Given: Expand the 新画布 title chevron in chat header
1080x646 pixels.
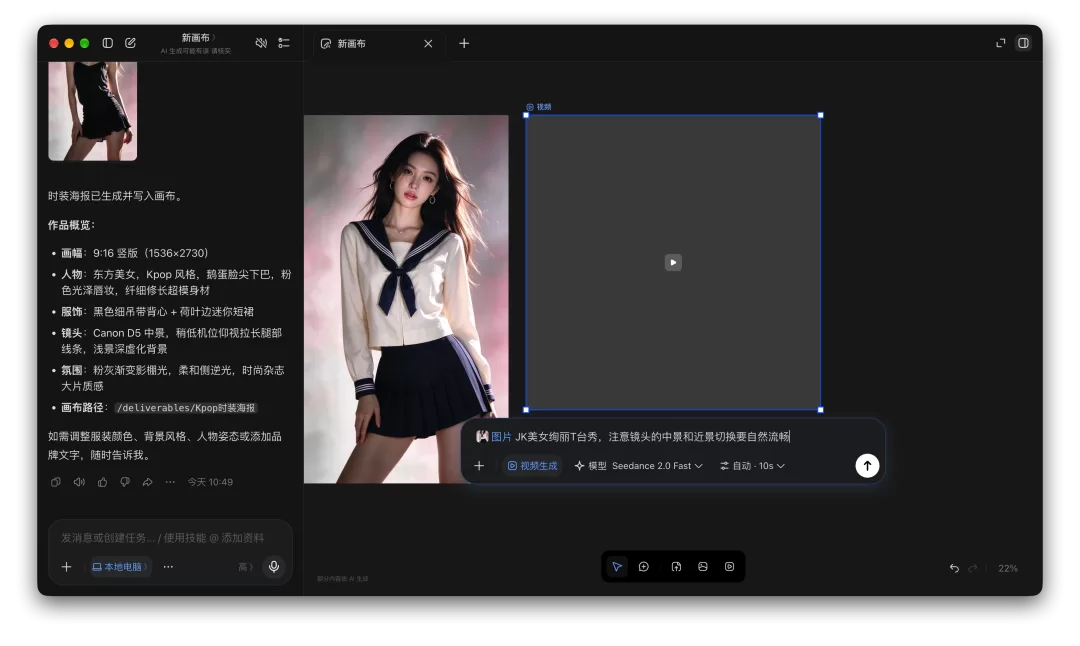Looking at the screenshot, I should click(x=214, y=38).
